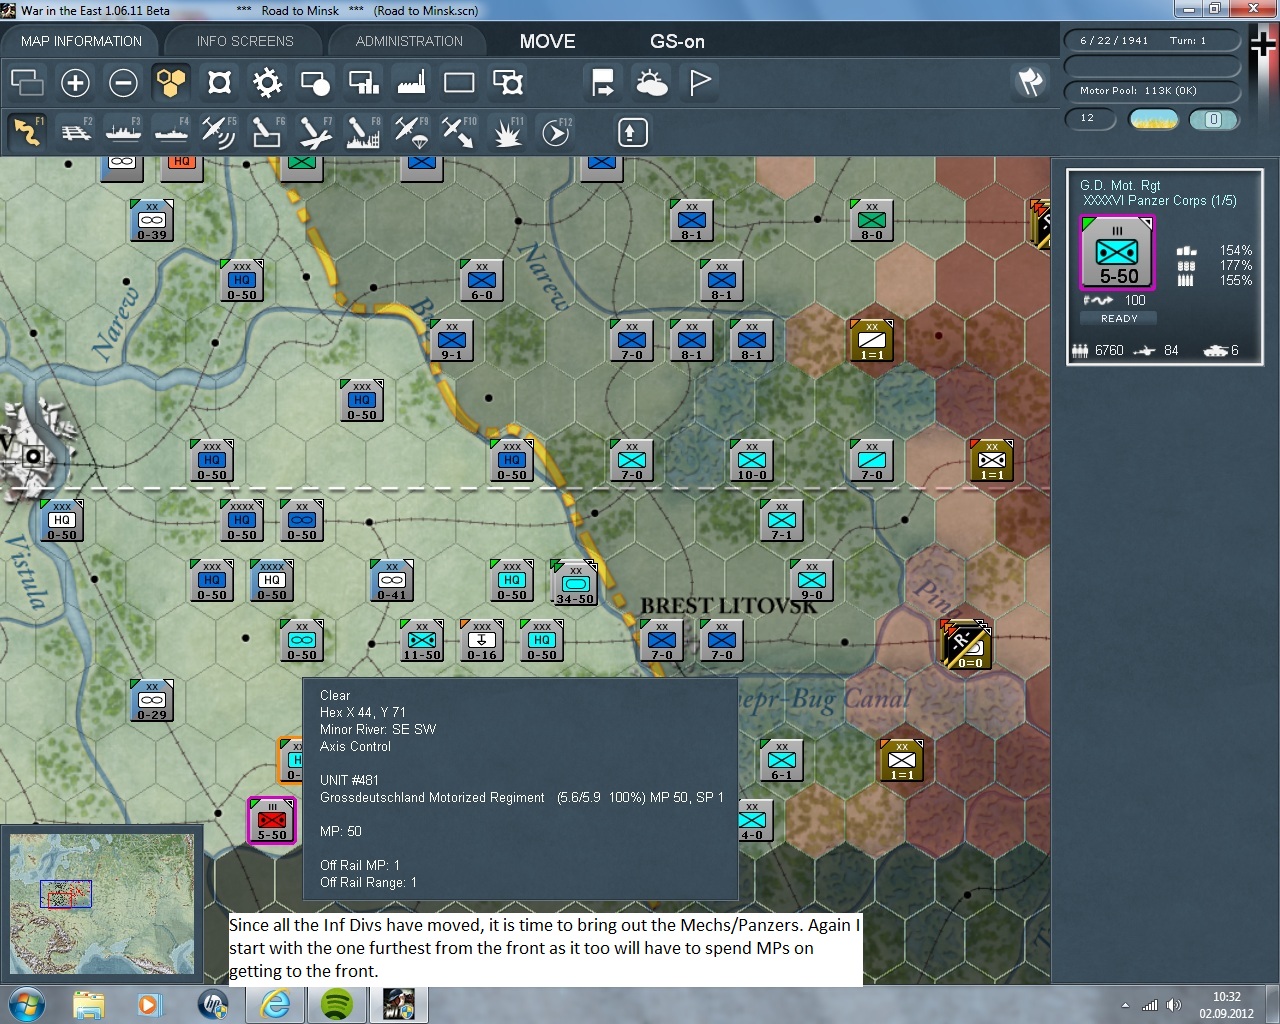
Task: Click the F11 explosion mode icon
Action: tap(507, 131)
